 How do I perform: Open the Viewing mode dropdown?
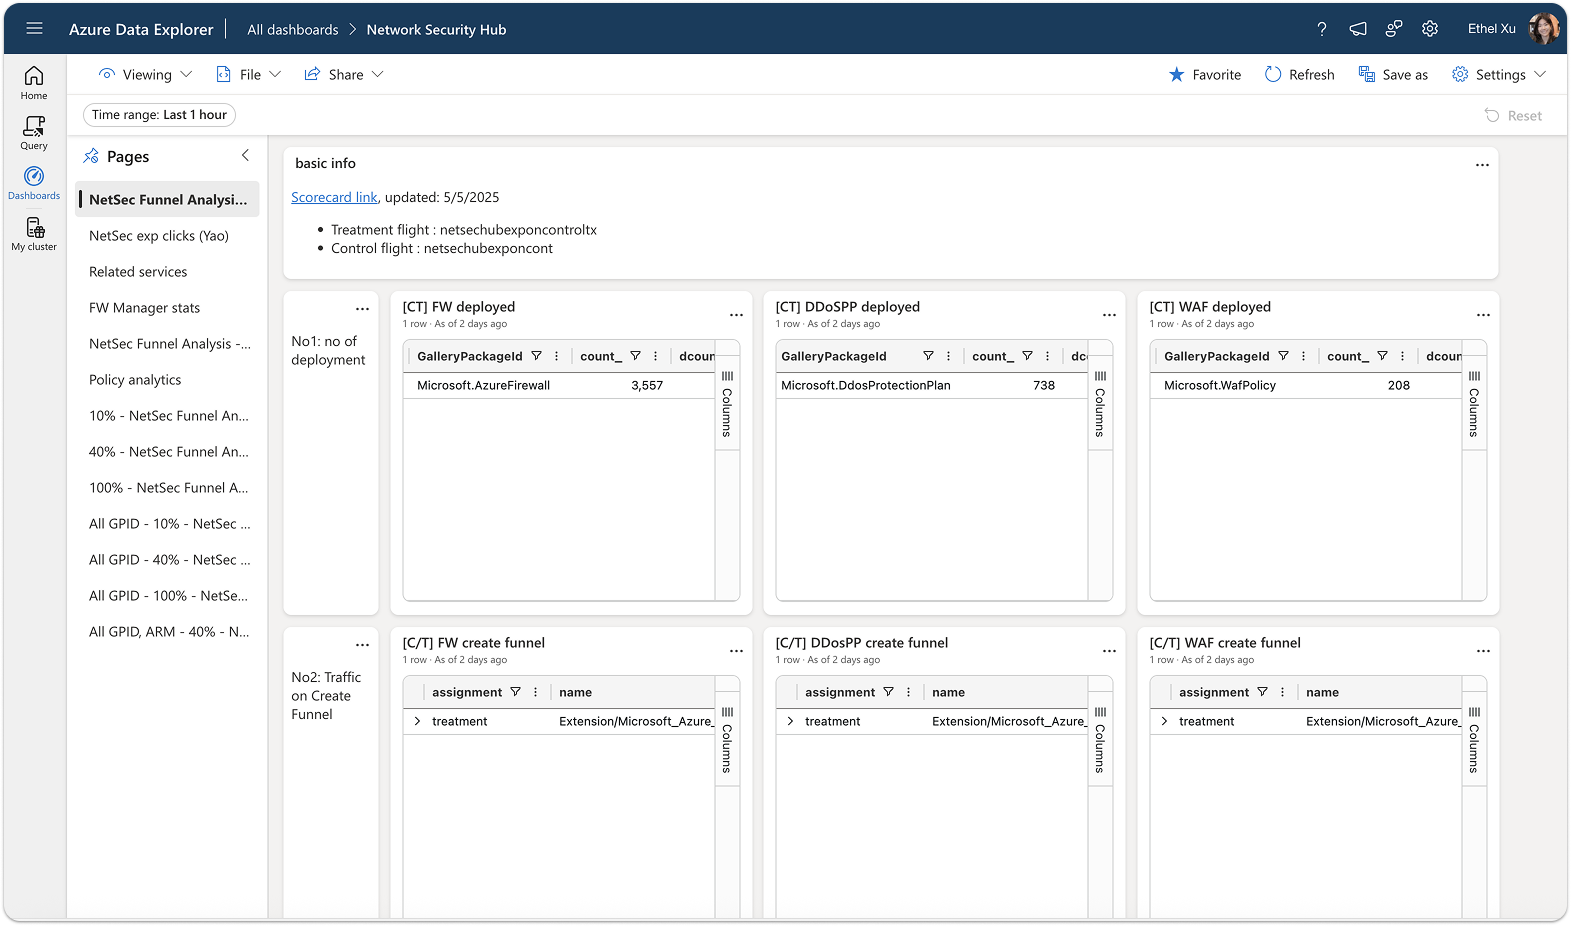click(x=145, y=75)
